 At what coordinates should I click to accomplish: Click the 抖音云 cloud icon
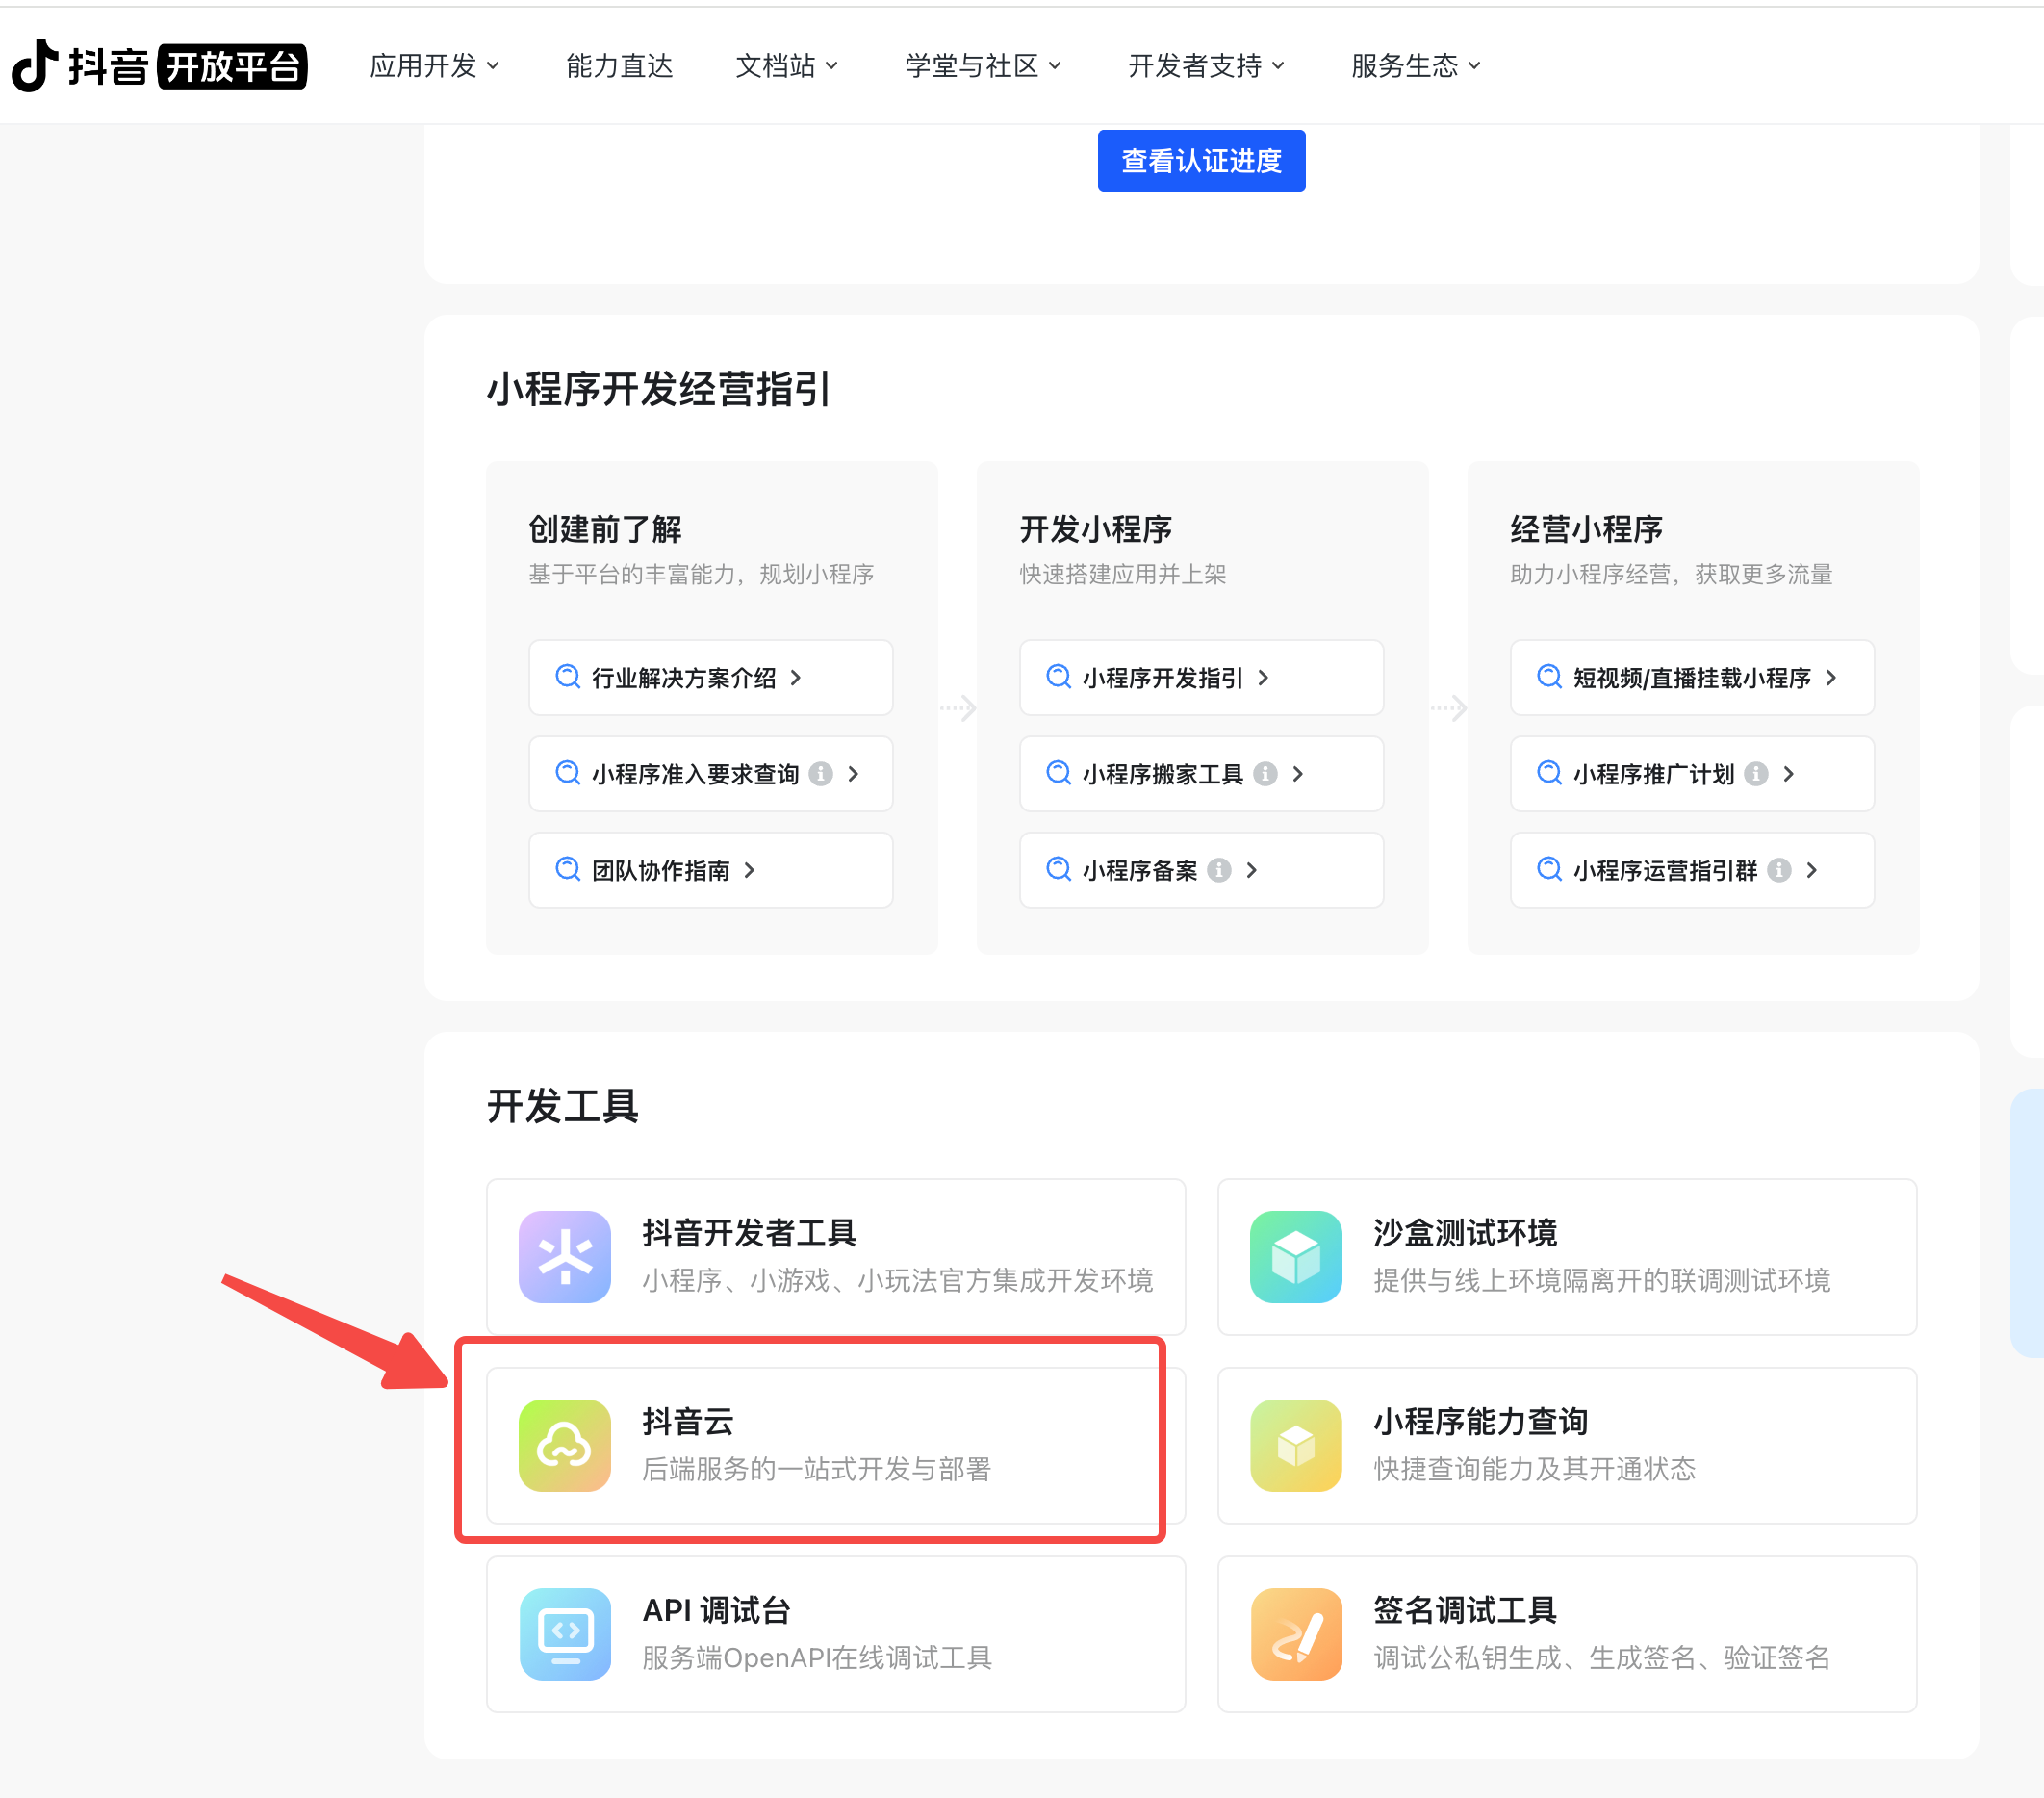[564, 1445]
